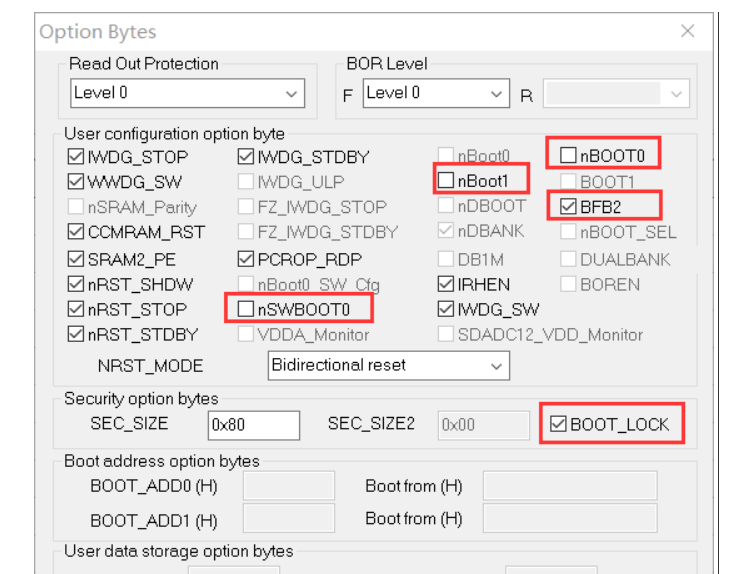Click the disabled BOREN checkbox
This screenshot has width=750, height=574.
click(x=568, y=284)
